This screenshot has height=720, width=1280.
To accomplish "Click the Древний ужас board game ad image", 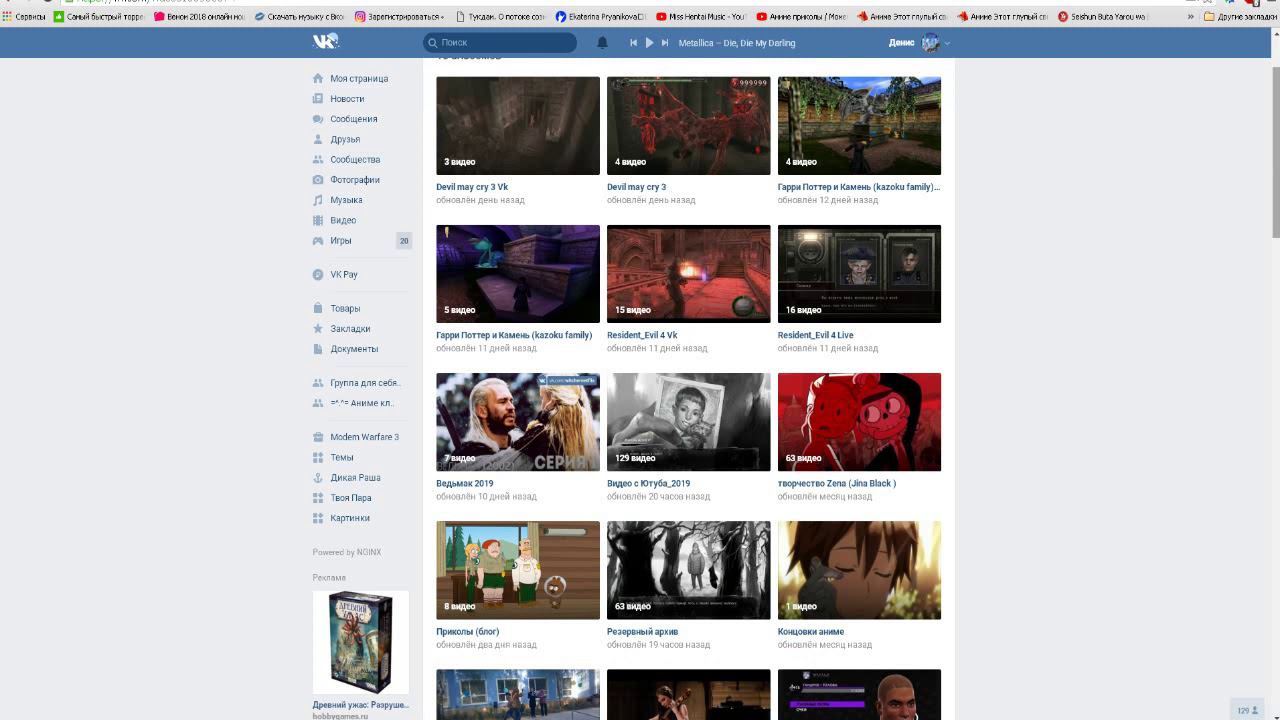I will 361,642.
